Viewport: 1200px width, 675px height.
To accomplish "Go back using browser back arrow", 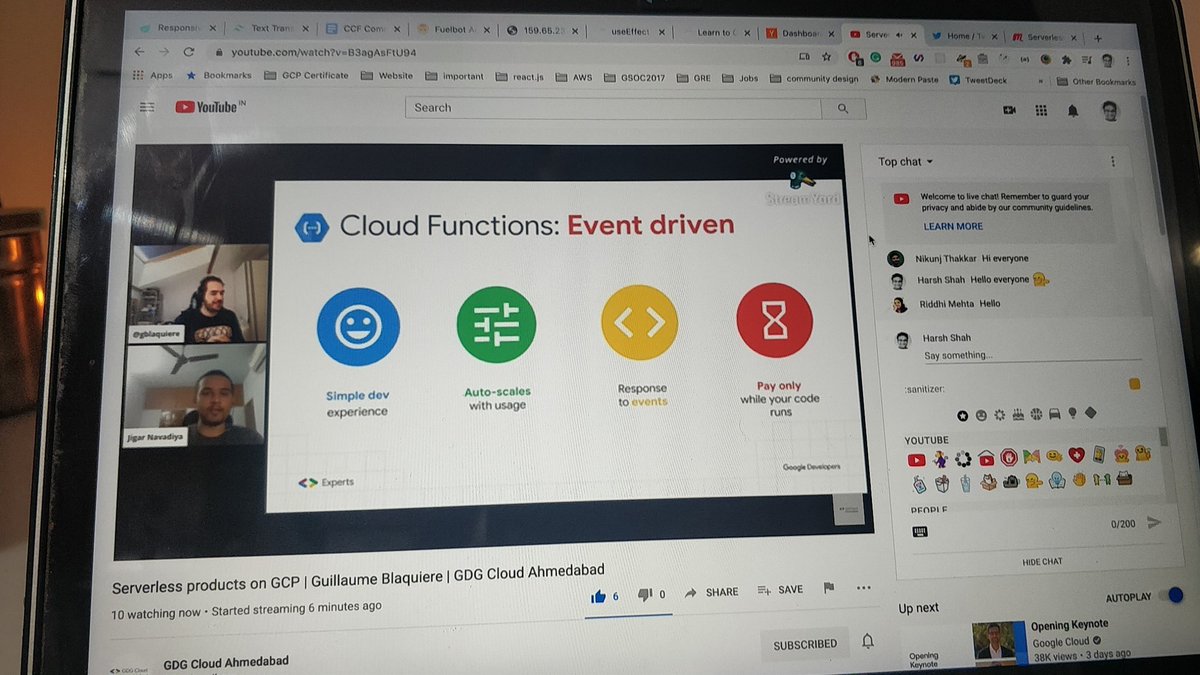I will tap(139, 51).
